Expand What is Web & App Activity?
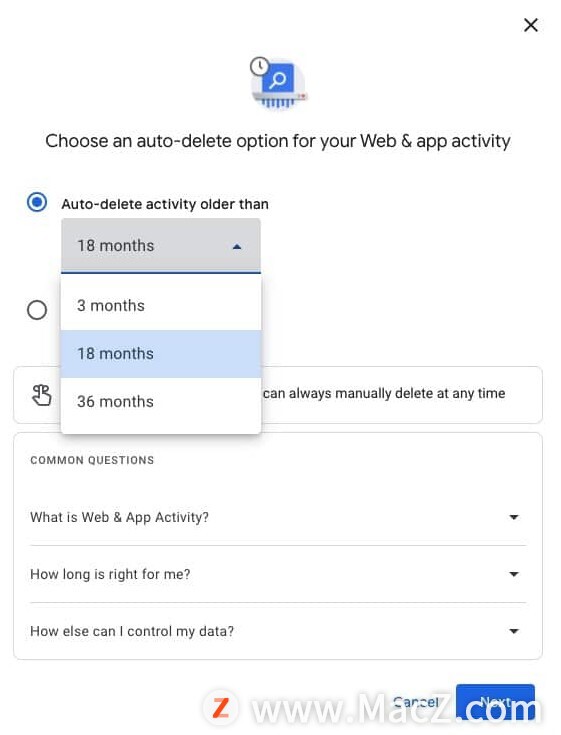Image resolution: width=561 pixels, height=735 pixels. [278, 517]
